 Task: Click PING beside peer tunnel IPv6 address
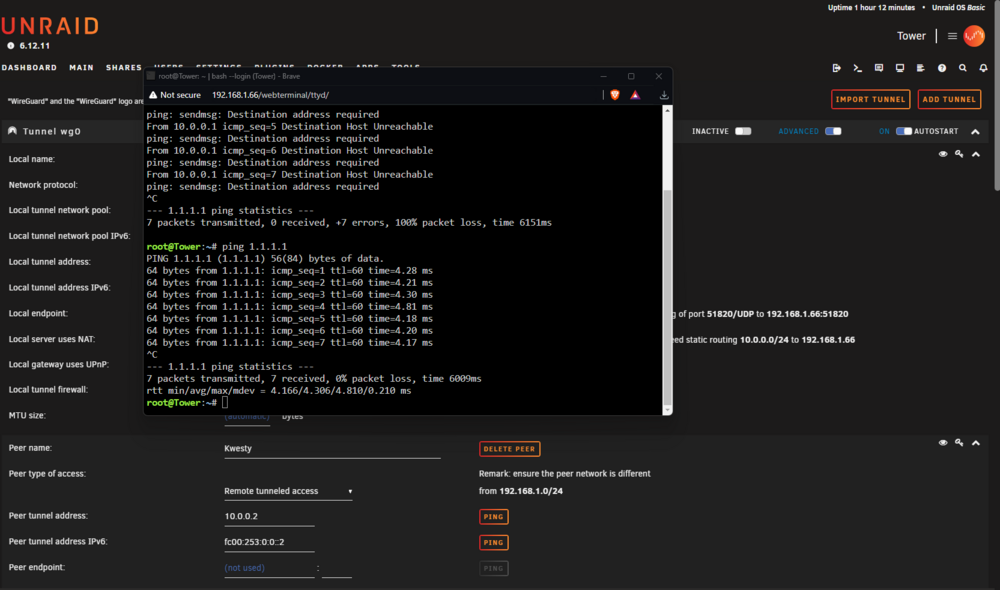[x=494, y=543]
